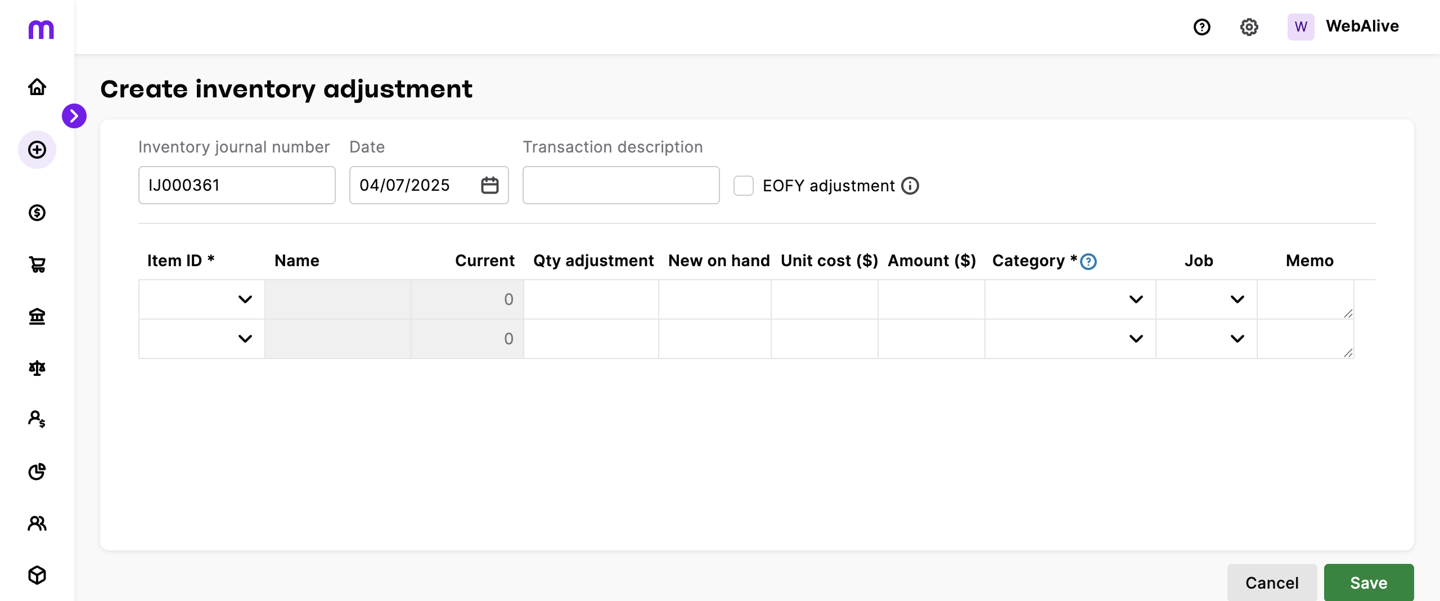This screenshot has height=601, width=1440.
Task: Open the Banking icon in sidebar
Action: pyautogui.click(x=37, y=316)
